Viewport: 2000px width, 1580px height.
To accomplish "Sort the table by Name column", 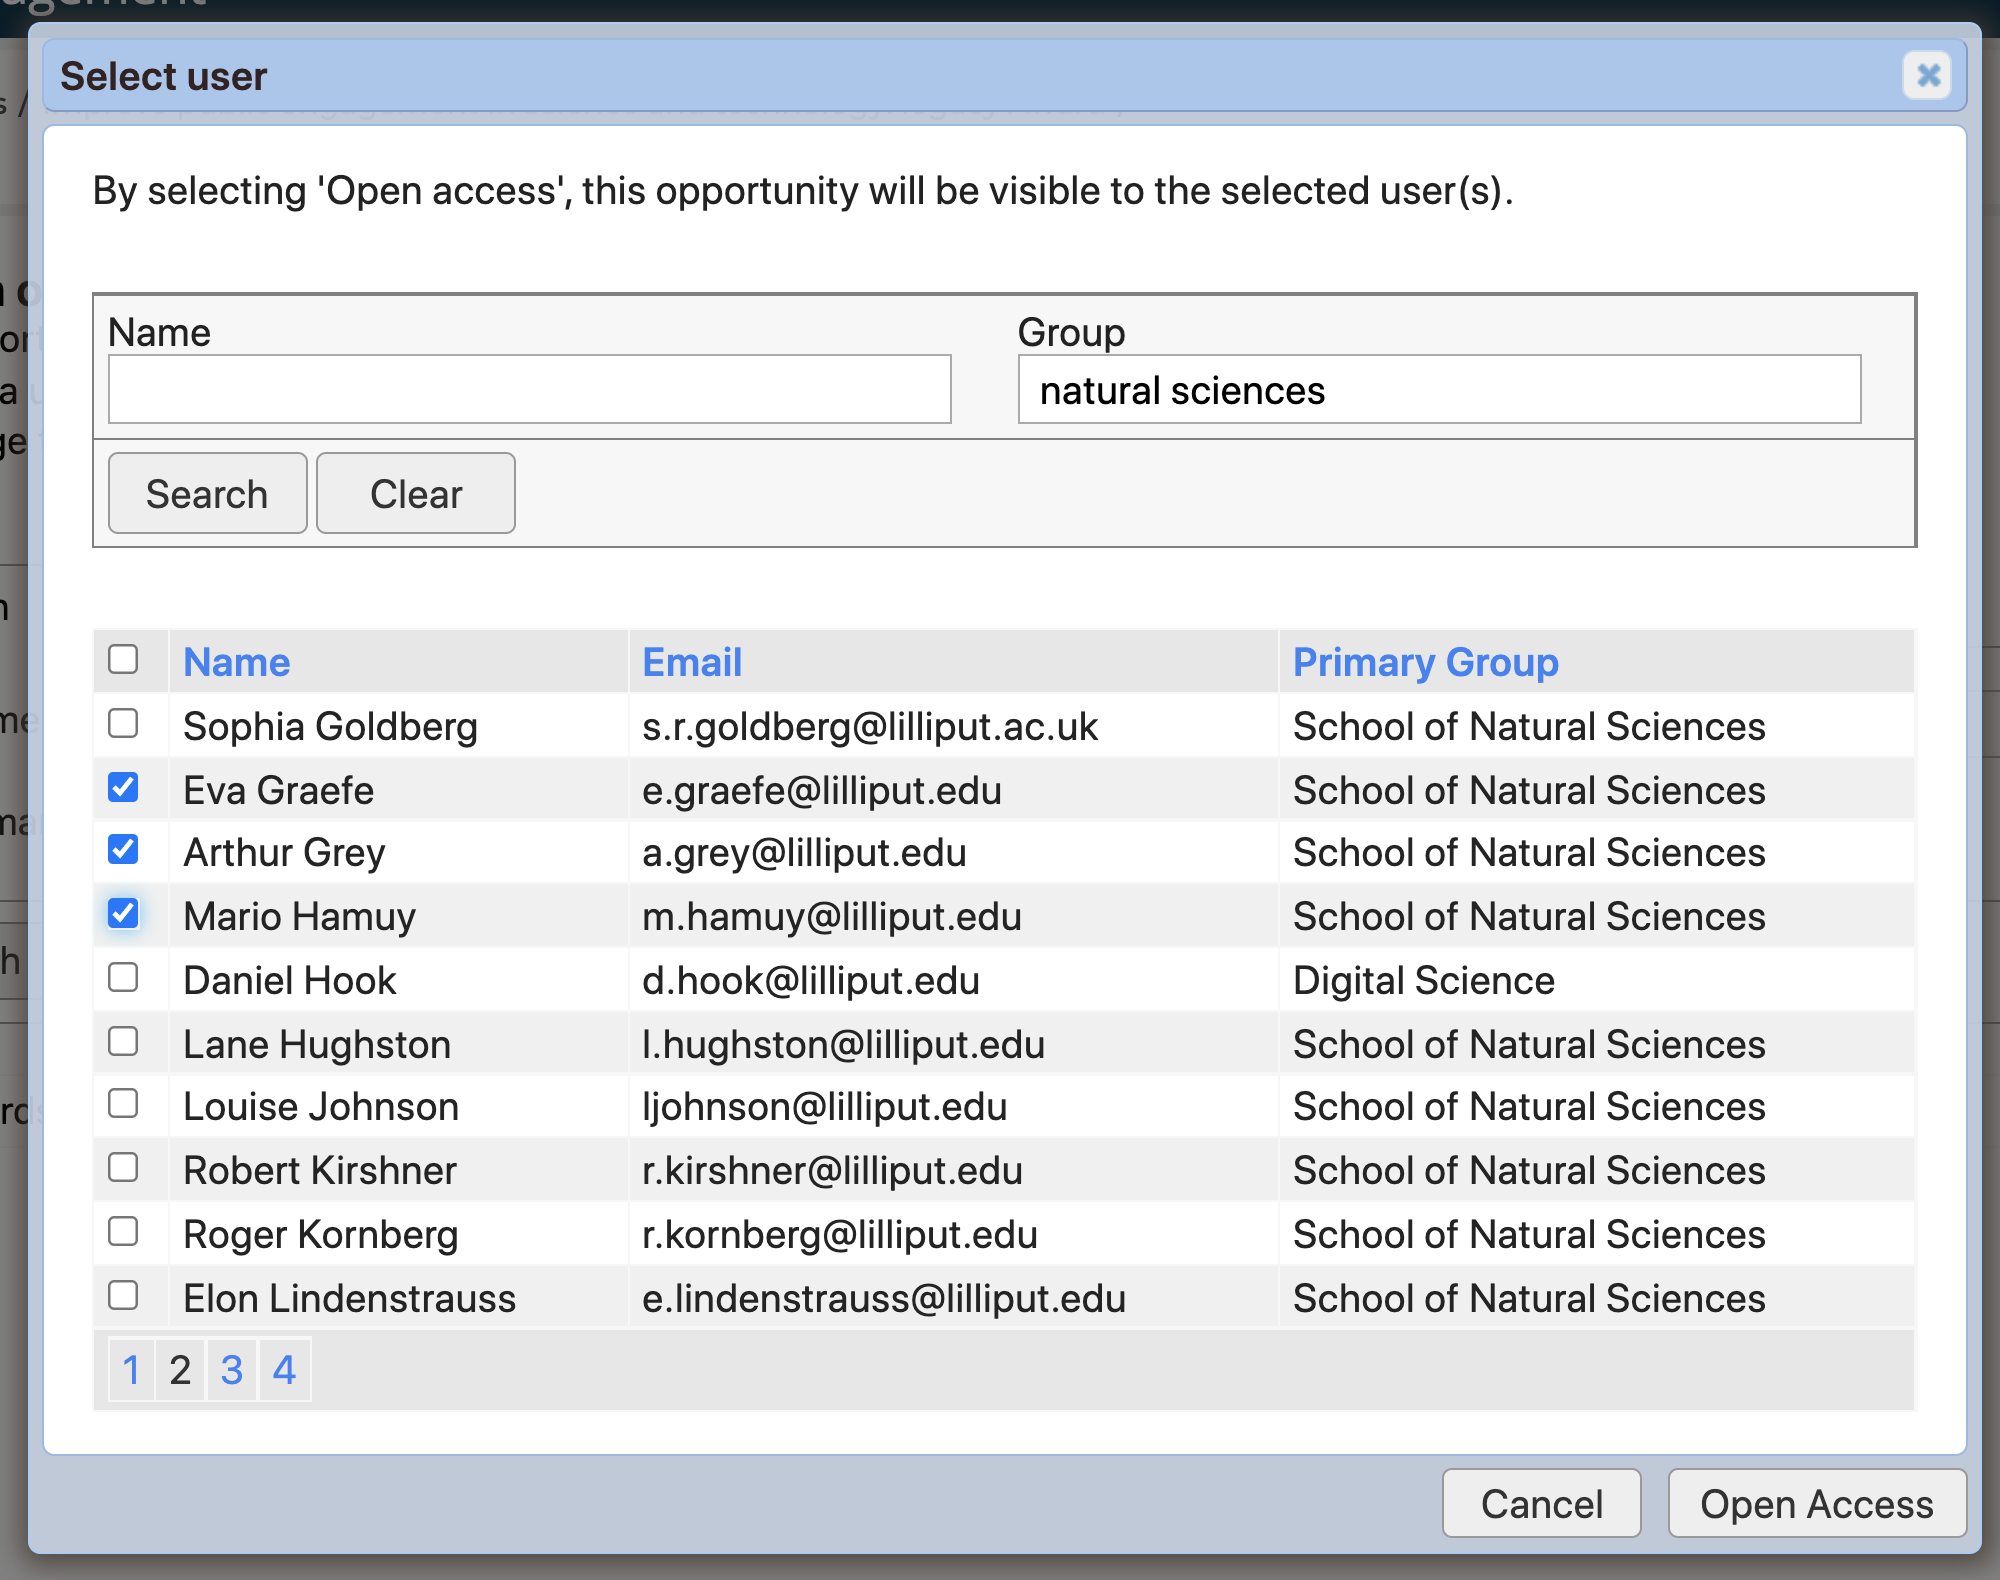I will 237,662.
